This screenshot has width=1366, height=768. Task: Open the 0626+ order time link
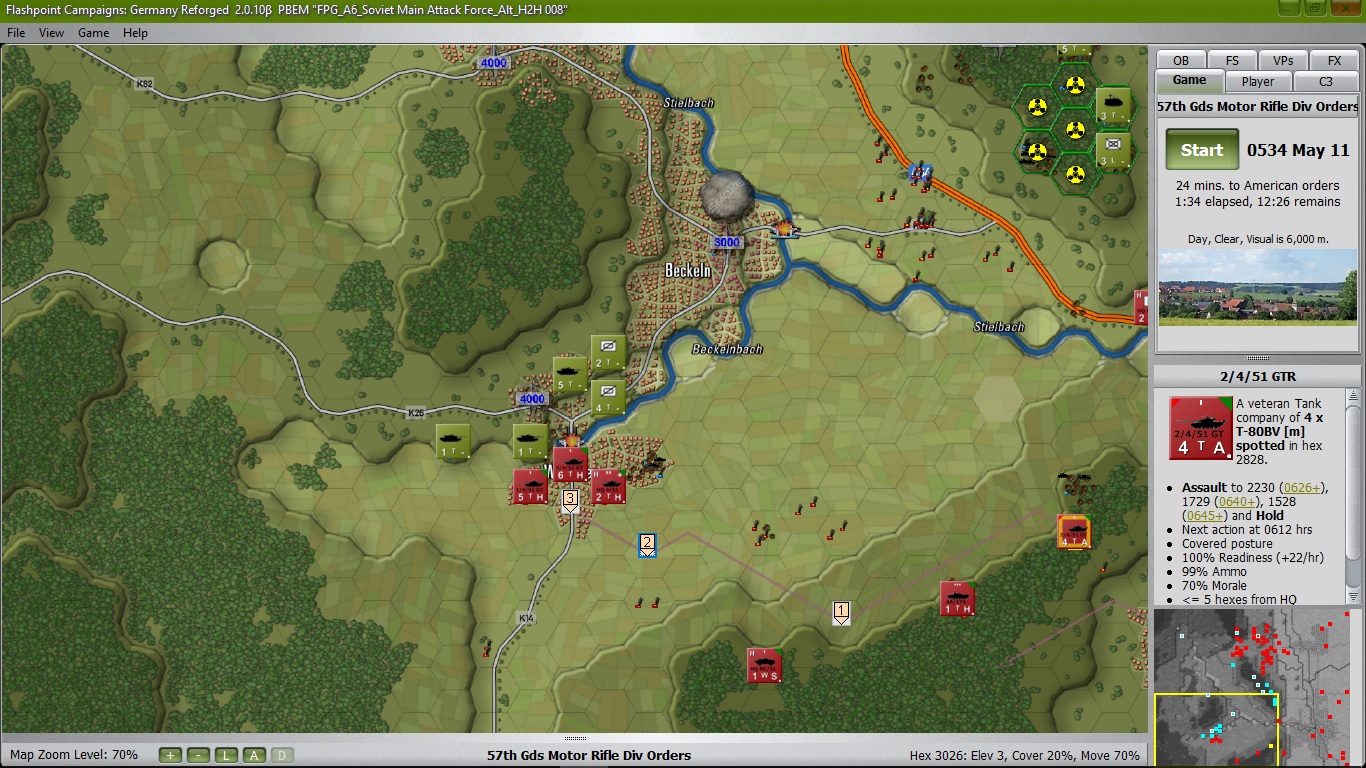pos(1303,487)
